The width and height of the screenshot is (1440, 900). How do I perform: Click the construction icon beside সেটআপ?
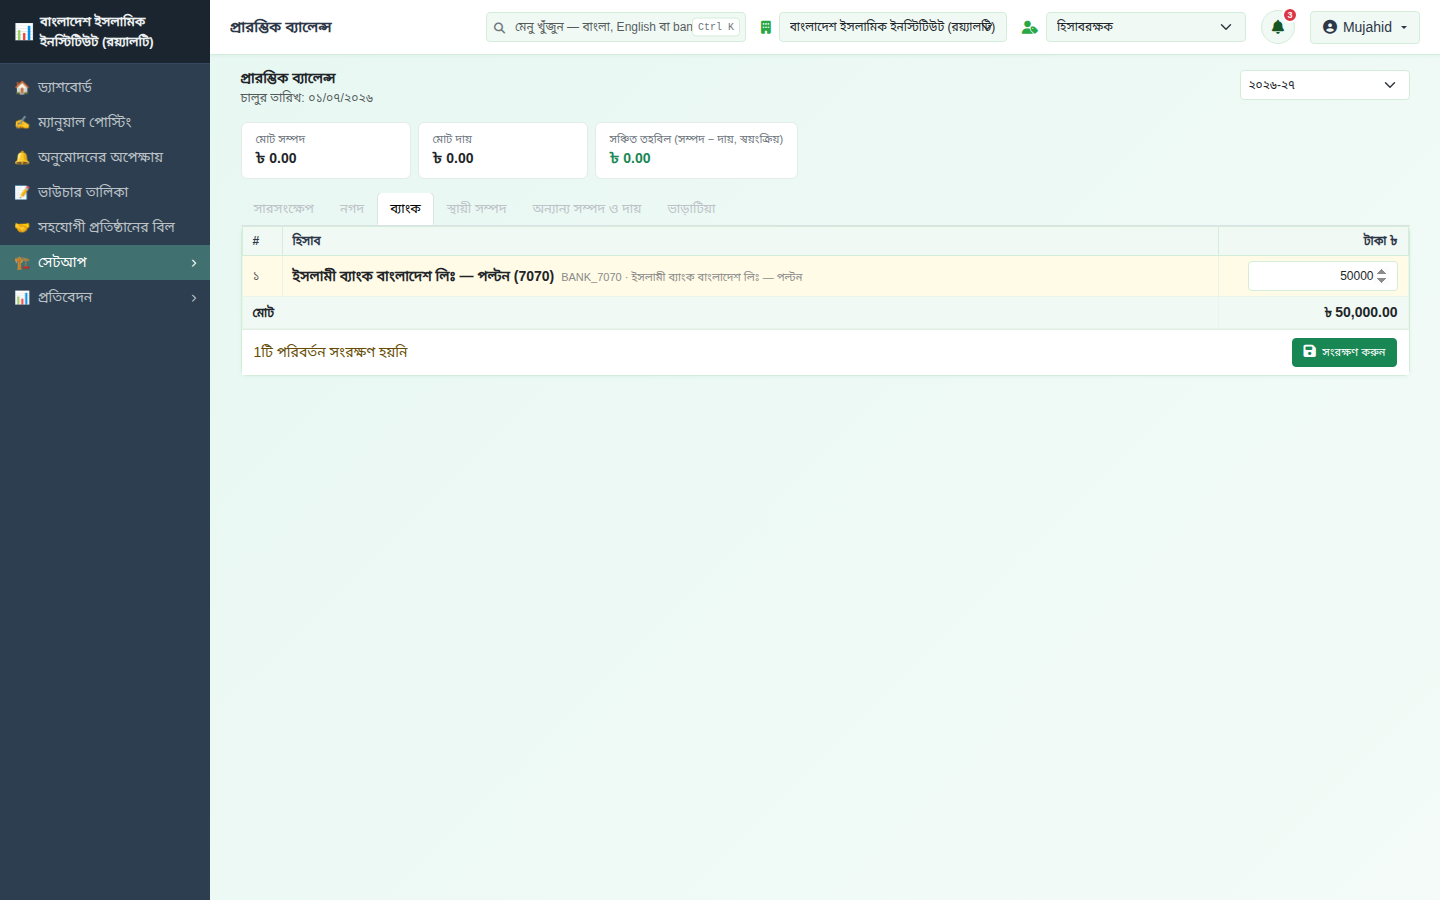(22, 263)
